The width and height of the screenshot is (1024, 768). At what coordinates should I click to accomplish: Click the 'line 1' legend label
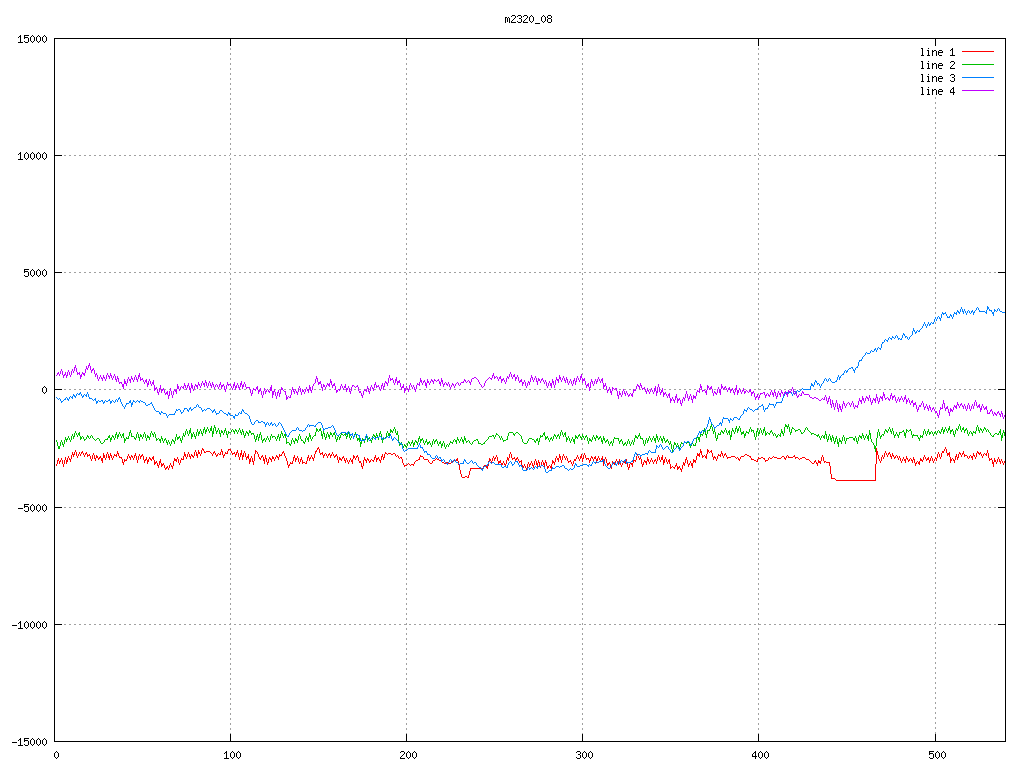937,52
